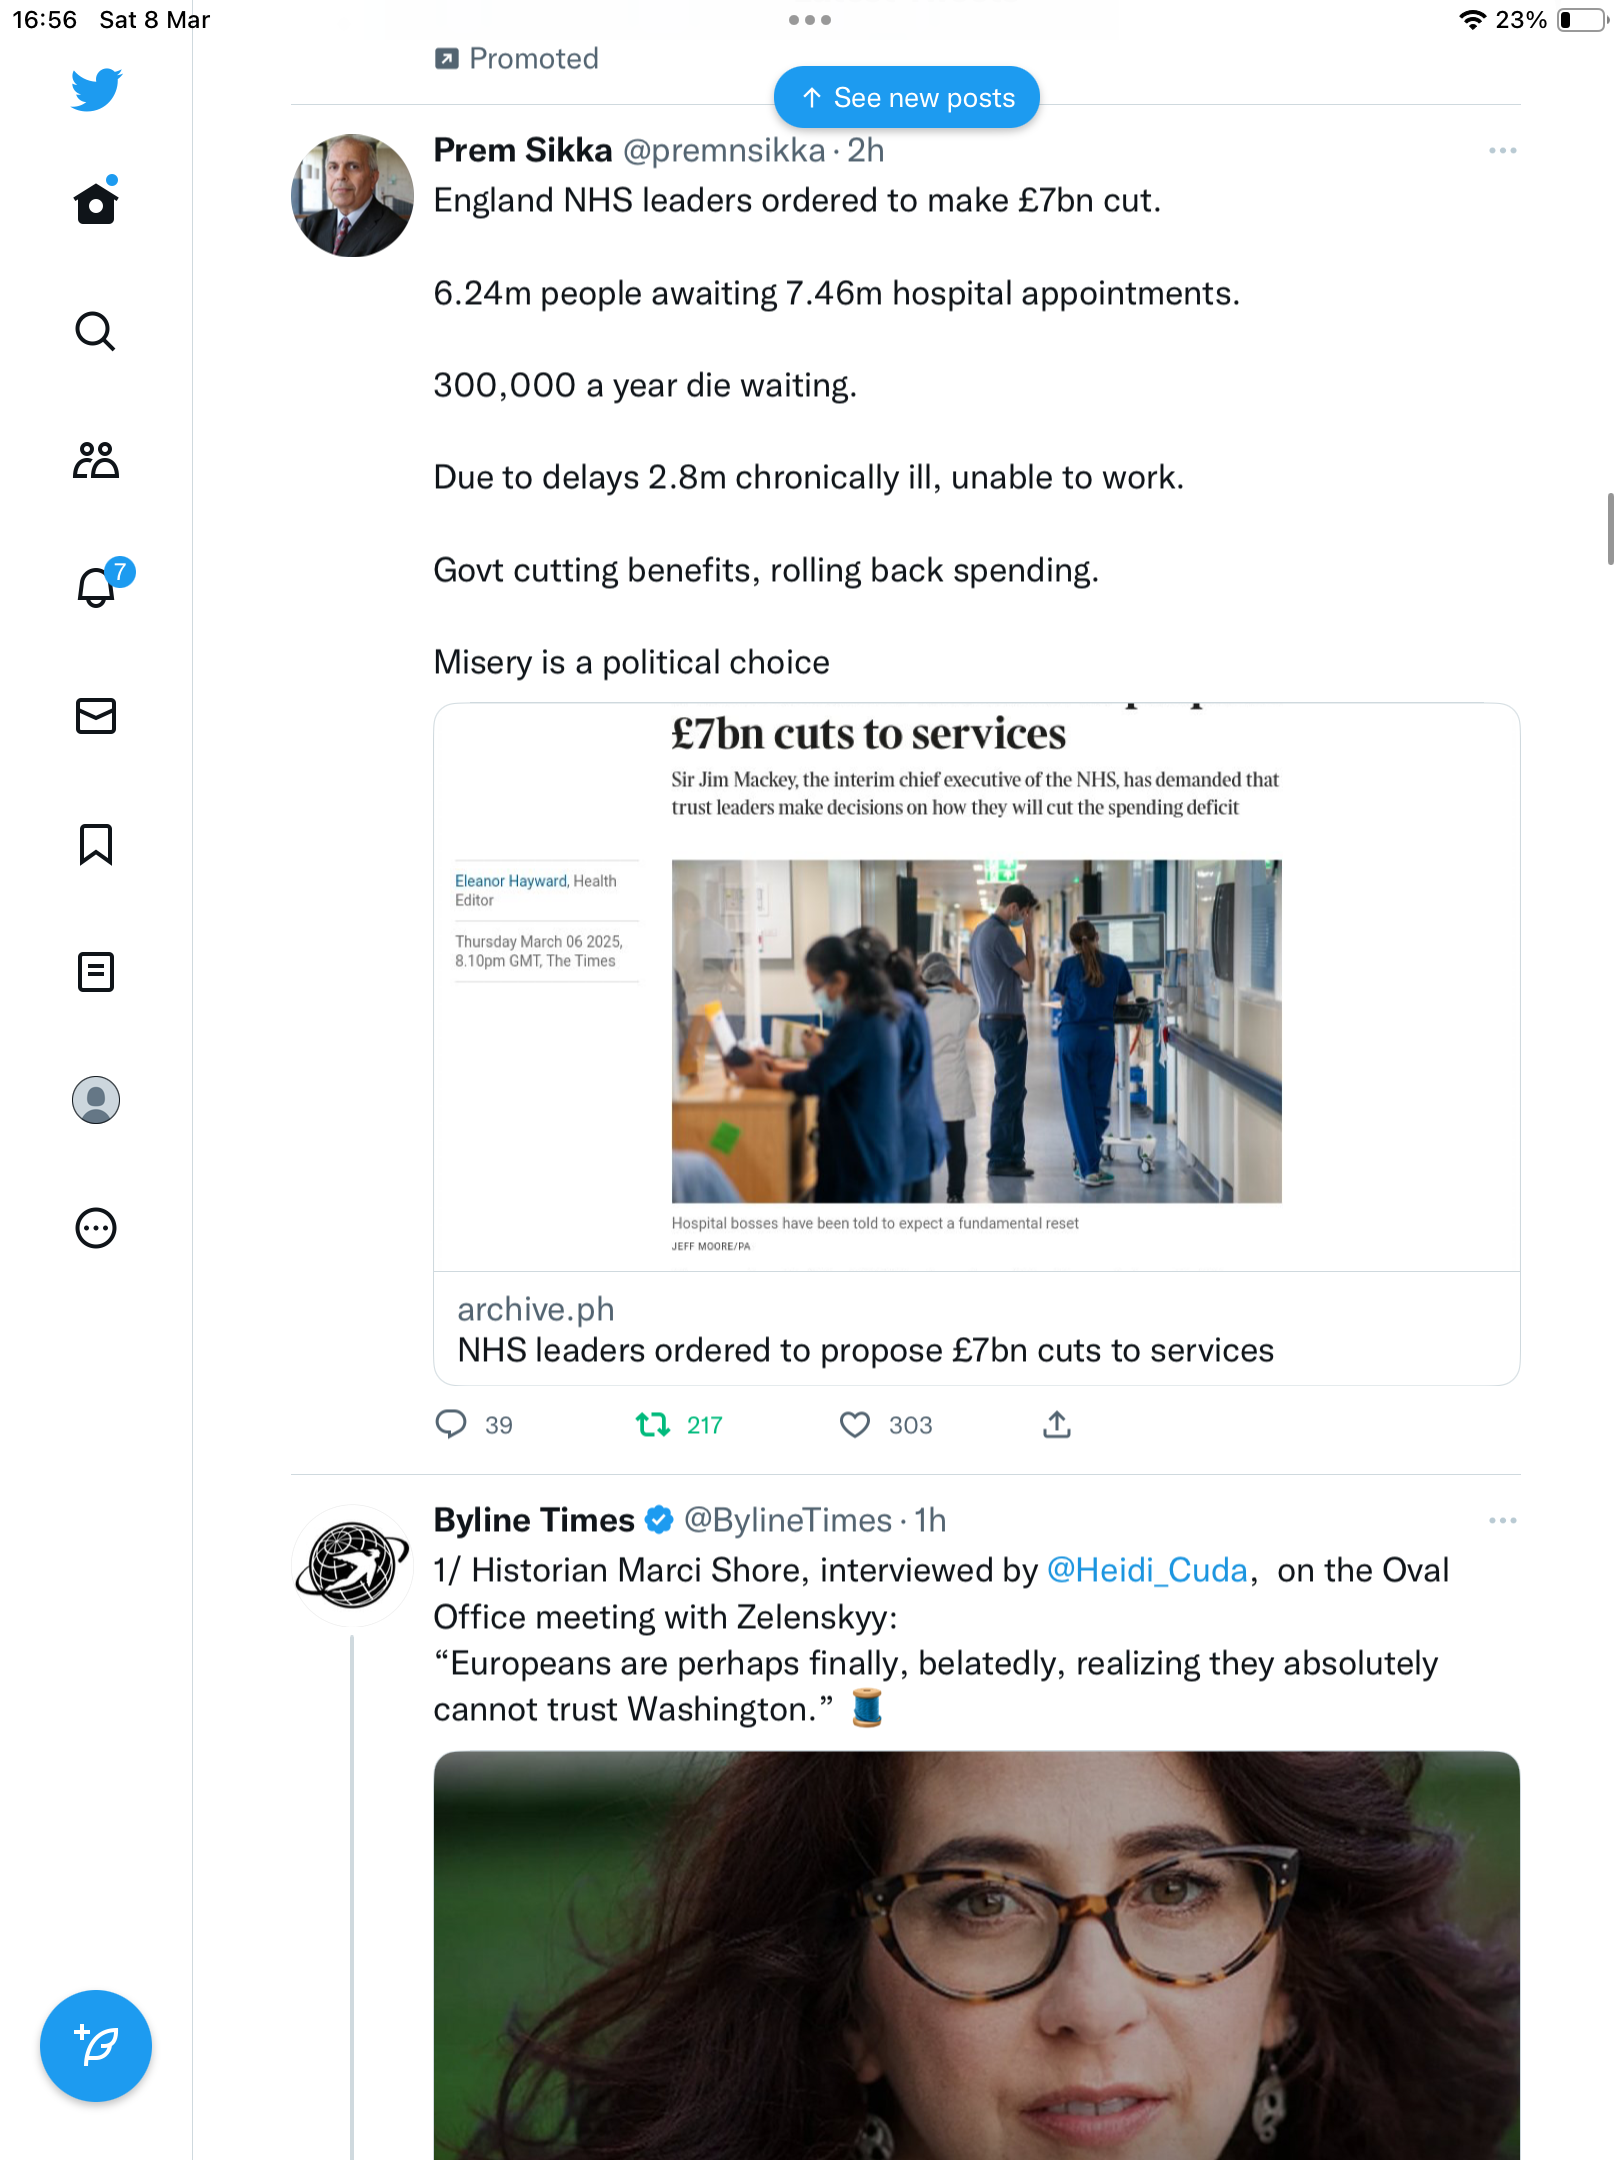Share Prem Sikka's post
The width and height of the screenshot is (1620, 2160).
(1057, 1424)
